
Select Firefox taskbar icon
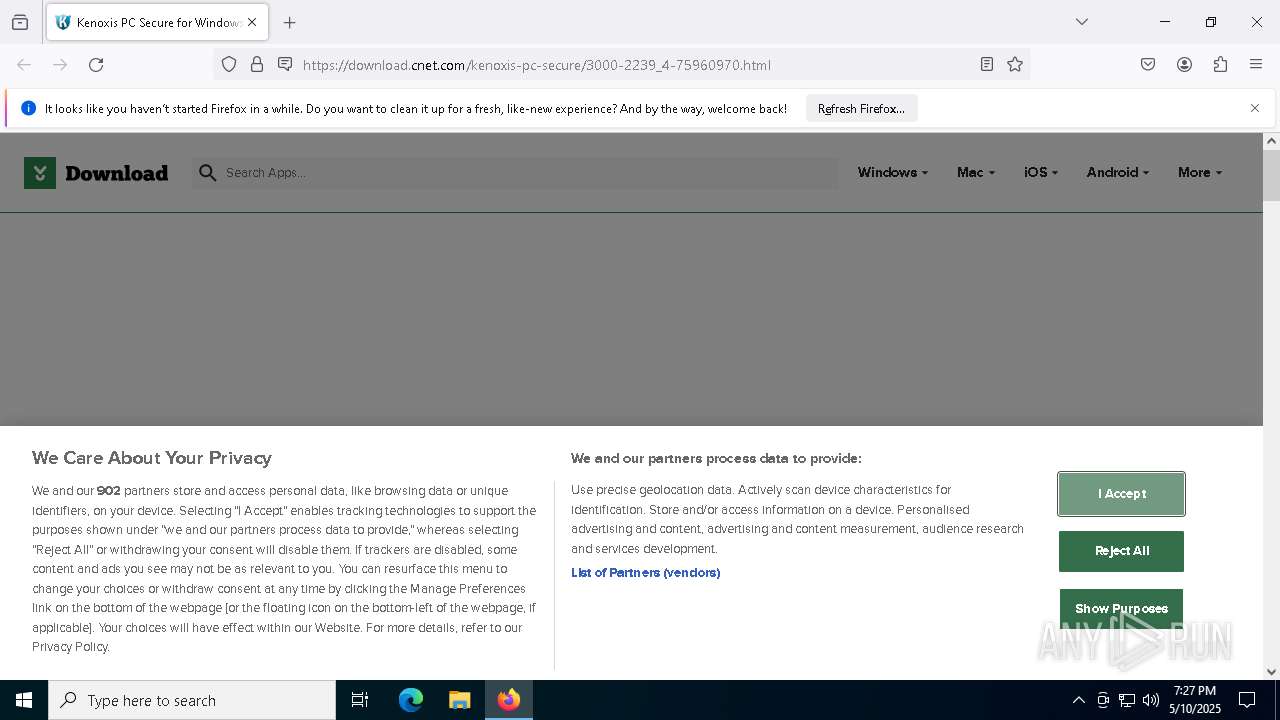pos(509,700)
